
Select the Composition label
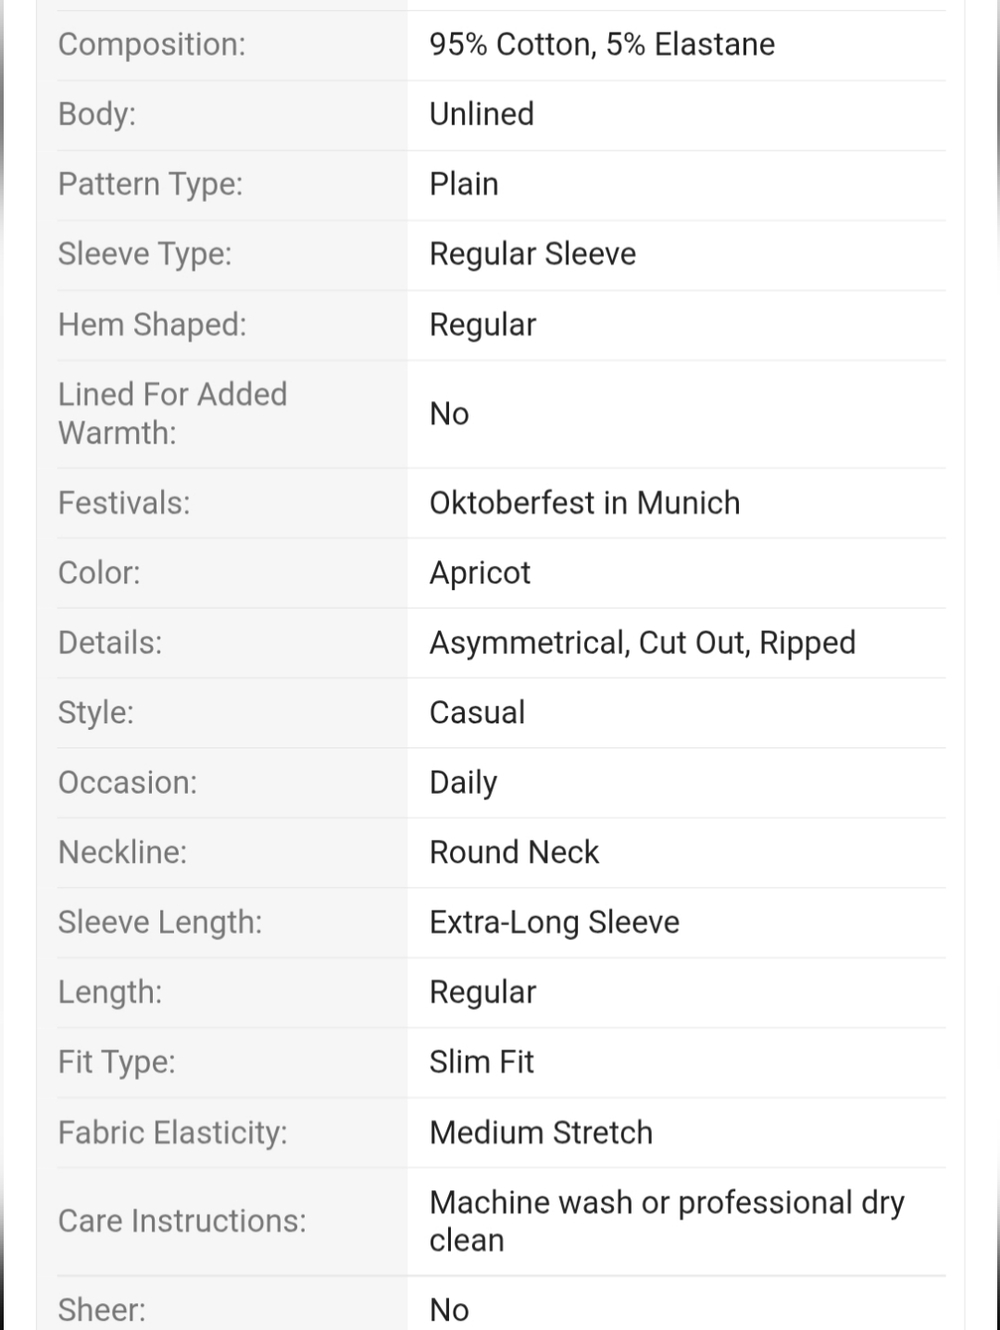tap(151, 44)
